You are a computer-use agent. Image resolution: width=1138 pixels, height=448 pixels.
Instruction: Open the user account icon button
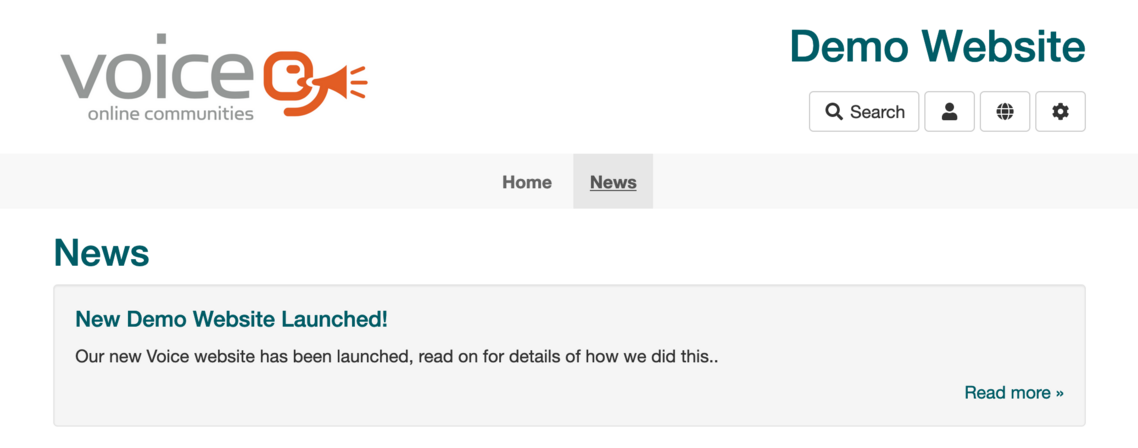coord(949,112)
